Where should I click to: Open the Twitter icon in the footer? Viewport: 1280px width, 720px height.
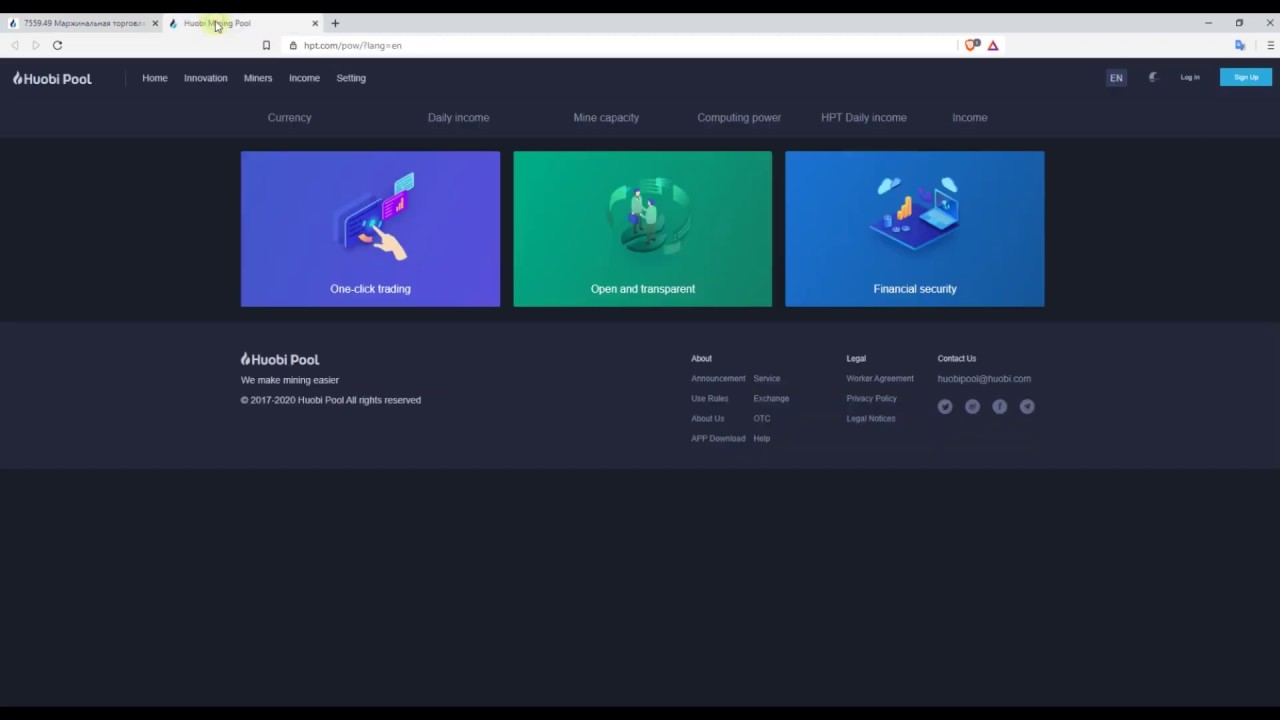[x=945, y=406]
